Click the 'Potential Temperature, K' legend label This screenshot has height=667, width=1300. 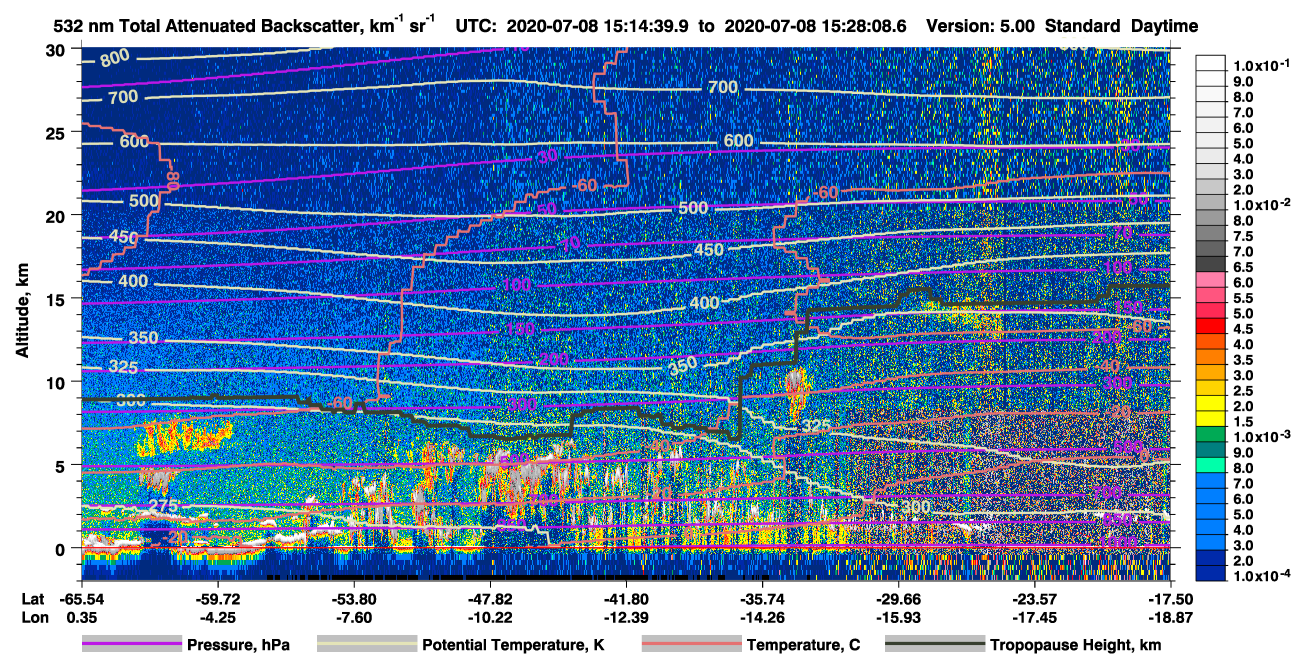[512, 645]
